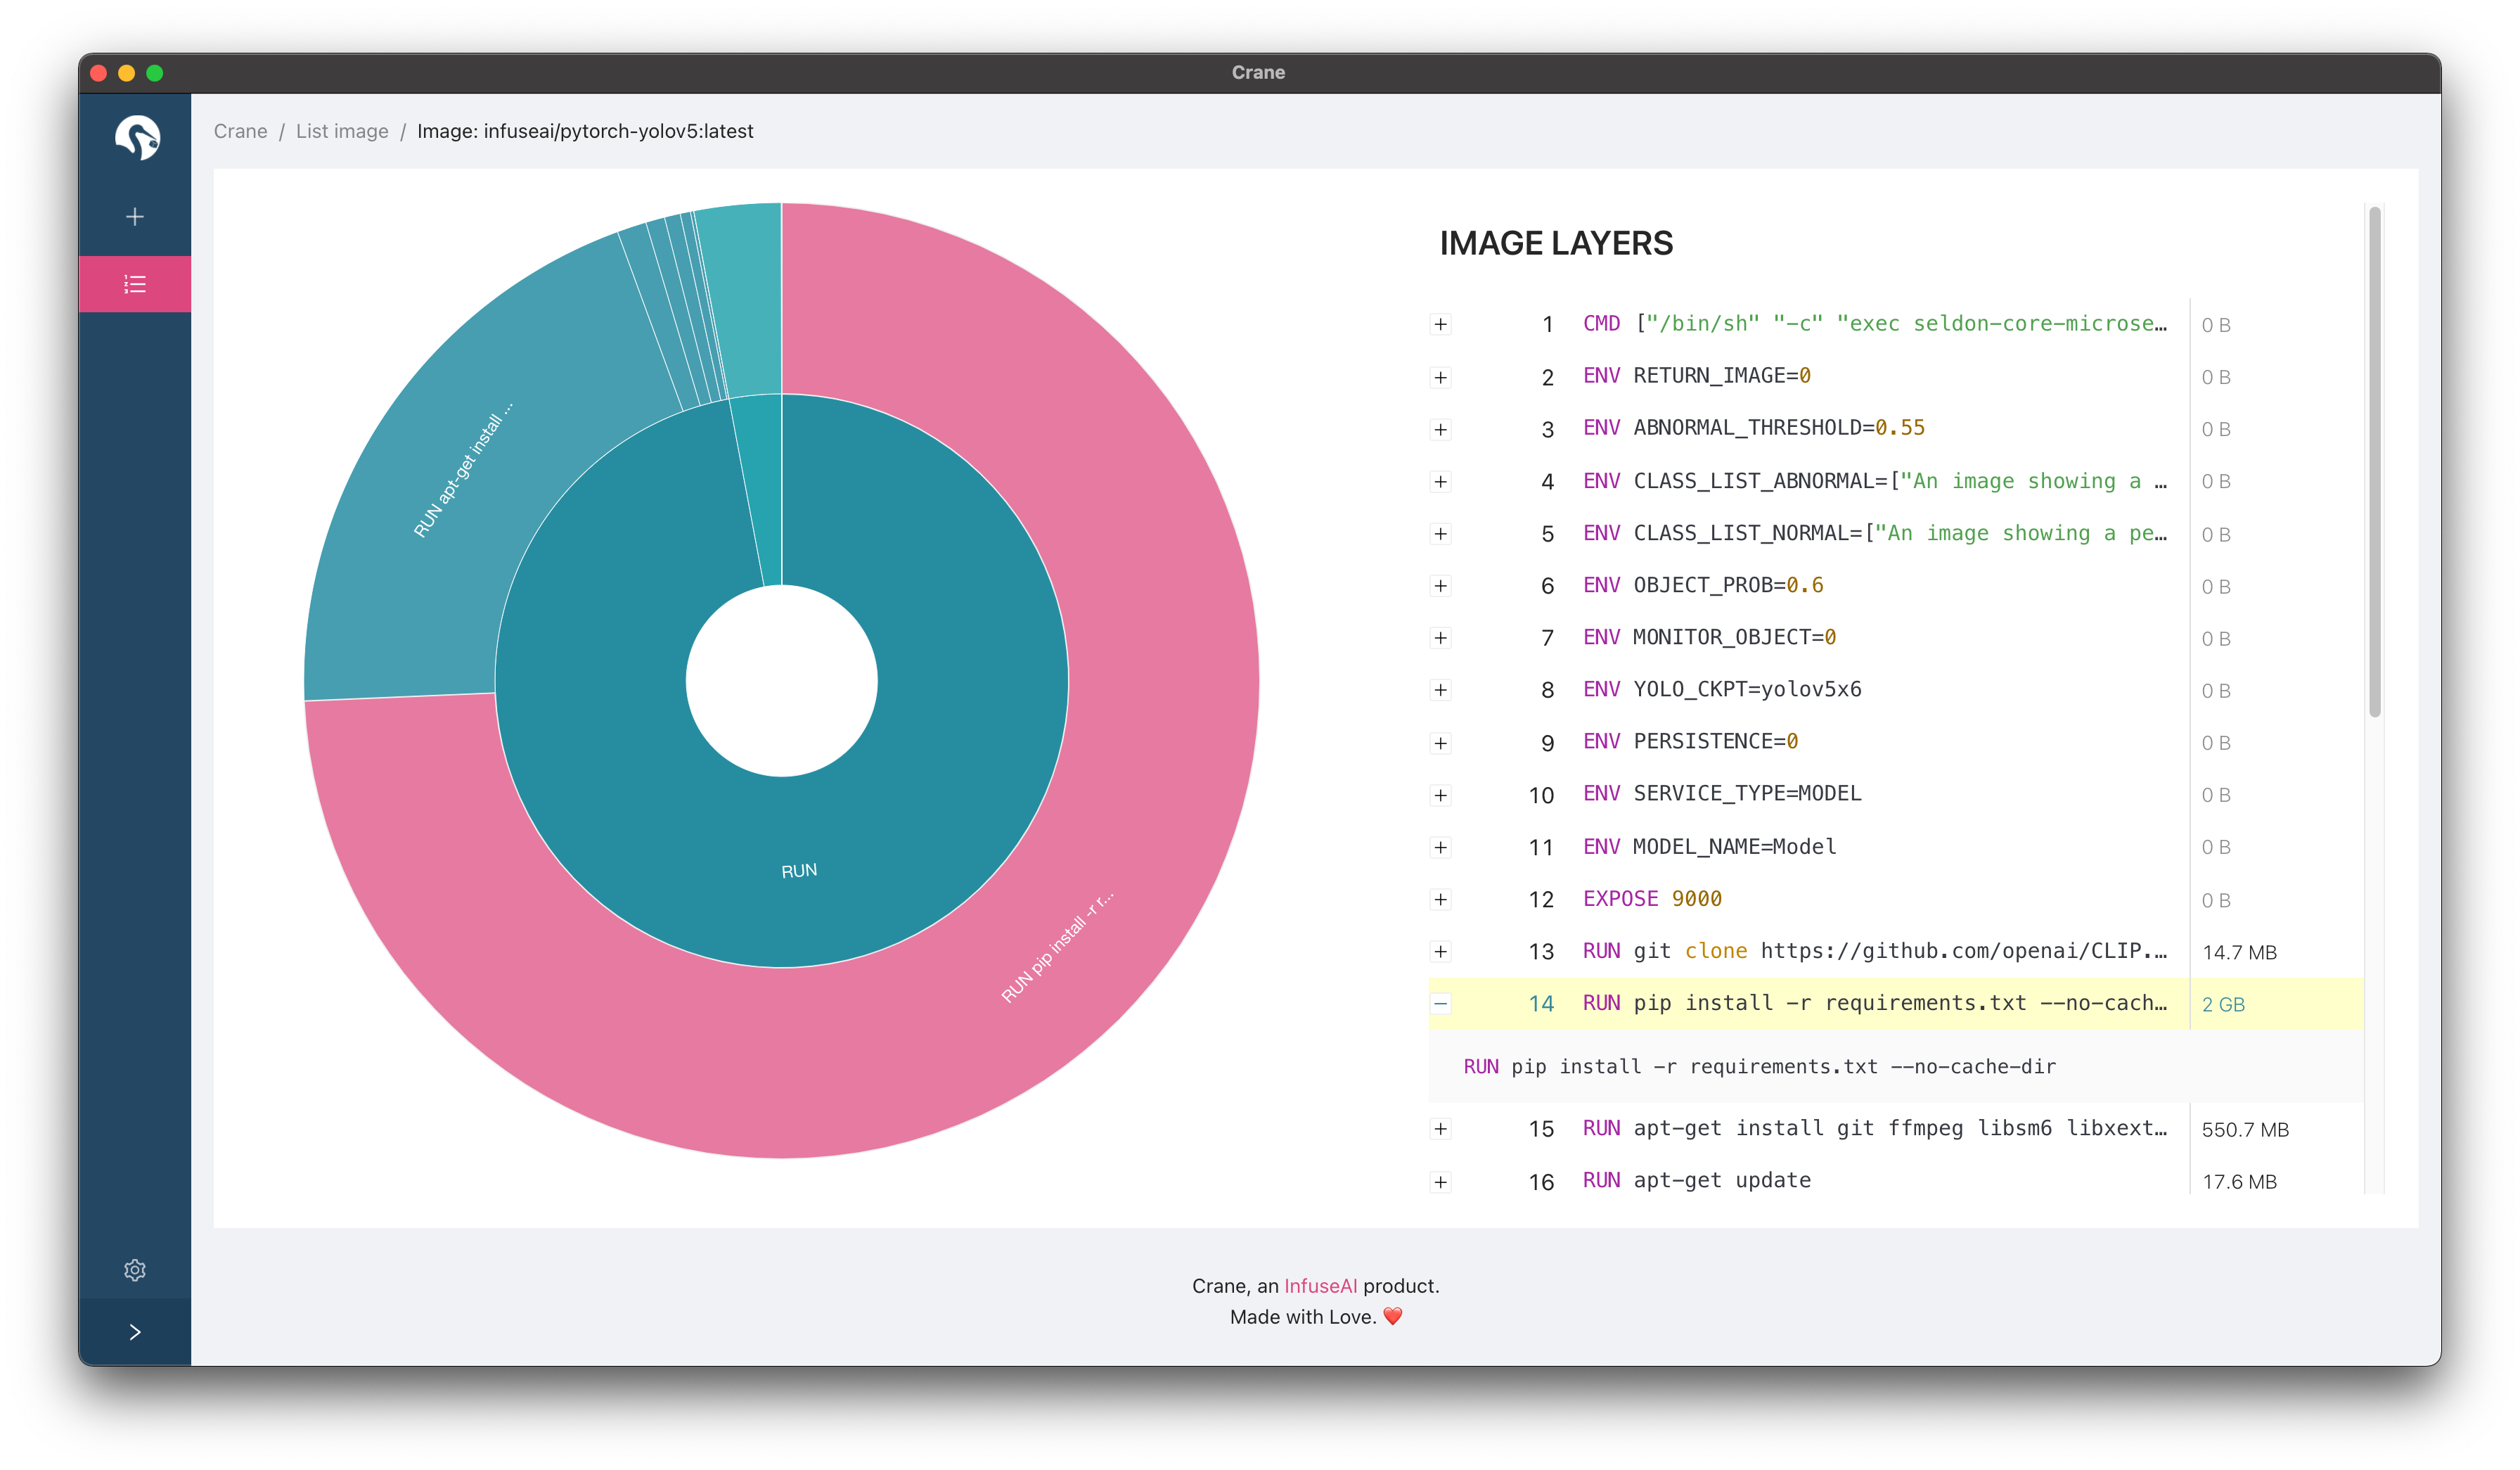Expand layer 1 CMD row
This screenshot has width=2520, height=1470.
(1440, 324)
